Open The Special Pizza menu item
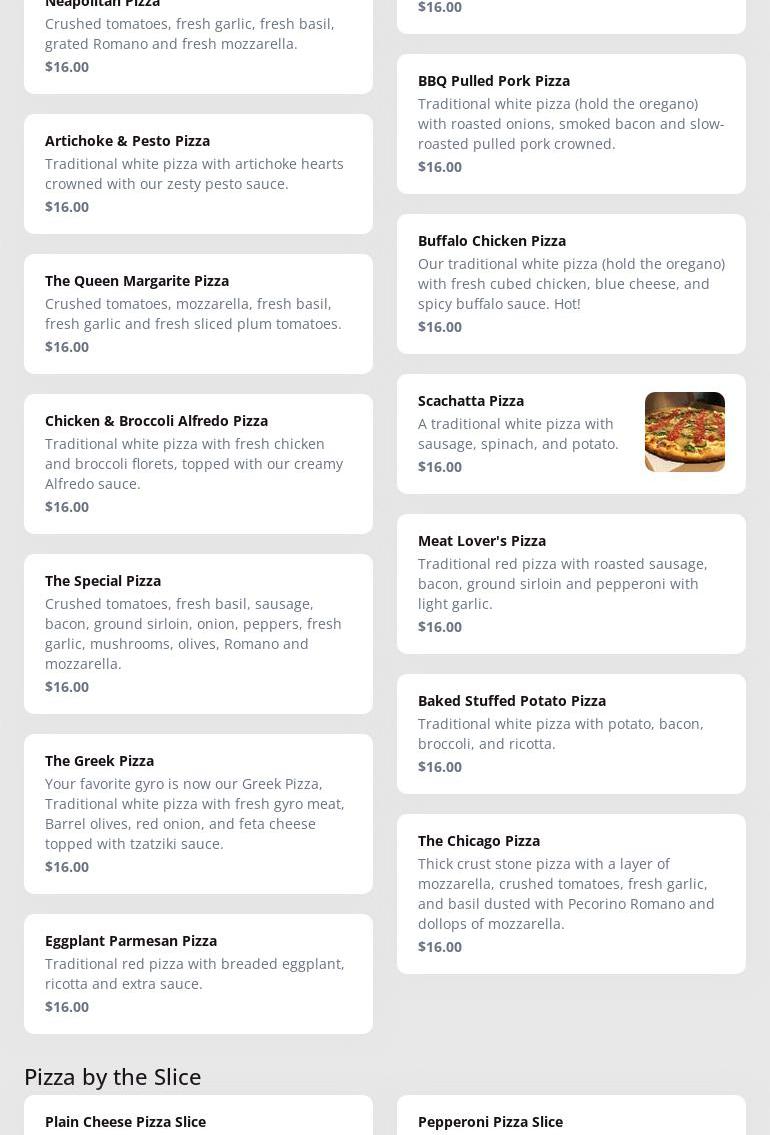 pos(198,633)
